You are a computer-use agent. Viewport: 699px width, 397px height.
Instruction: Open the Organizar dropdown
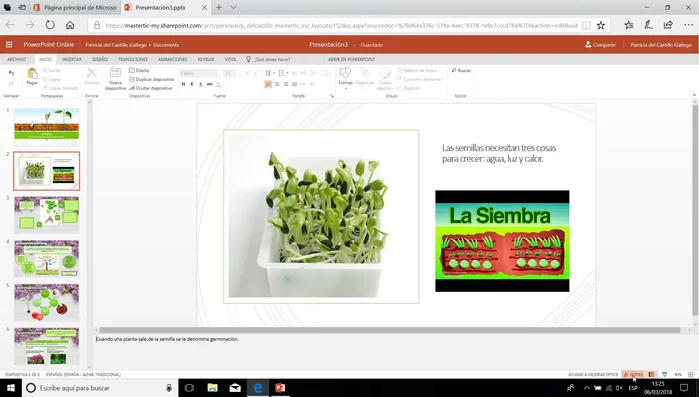[x=365, y=78]
